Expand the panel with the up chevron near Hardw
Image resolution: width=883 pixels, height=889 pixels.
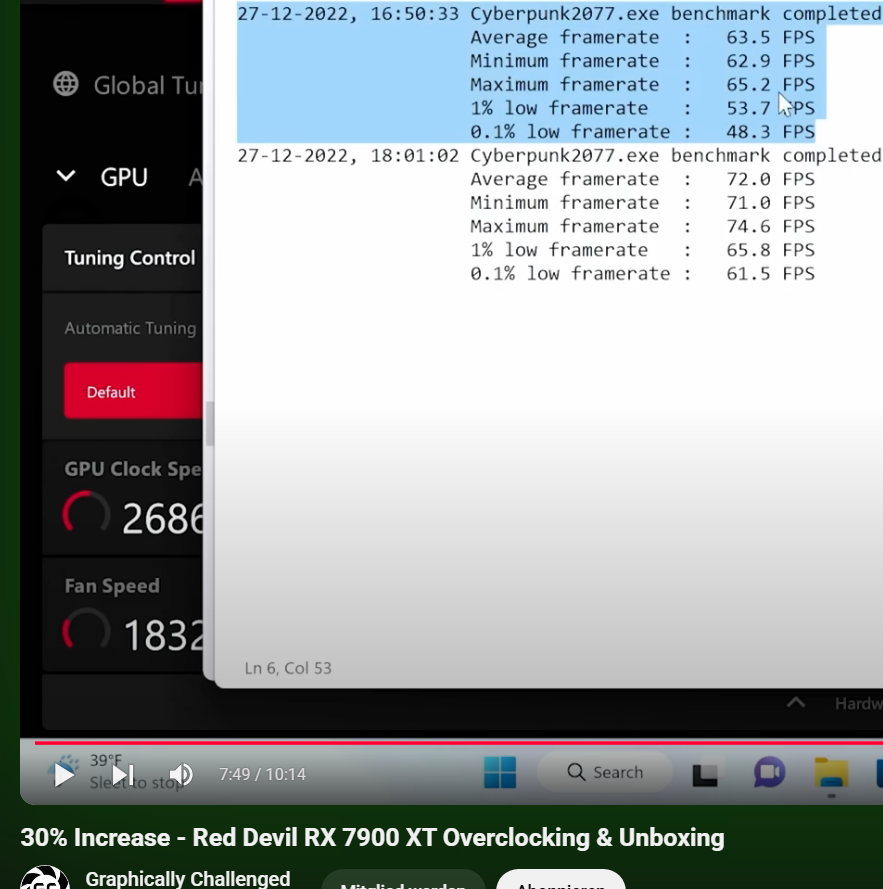[796, 703]
